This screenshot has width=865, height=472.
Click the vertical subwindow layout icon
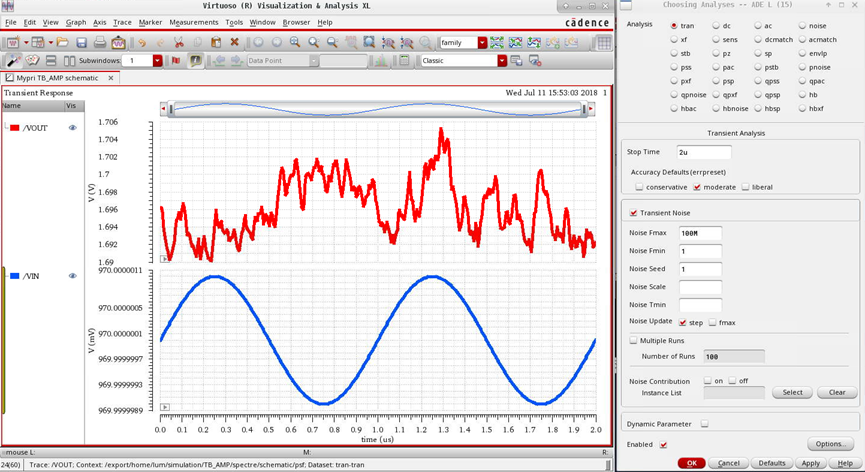[70, 61]
